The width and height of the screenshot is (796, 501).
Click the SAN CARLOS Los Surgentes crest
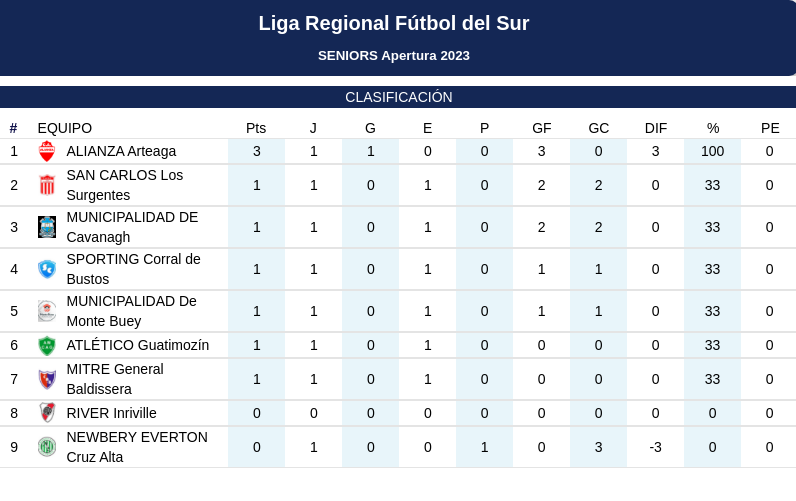pos(47,185)
